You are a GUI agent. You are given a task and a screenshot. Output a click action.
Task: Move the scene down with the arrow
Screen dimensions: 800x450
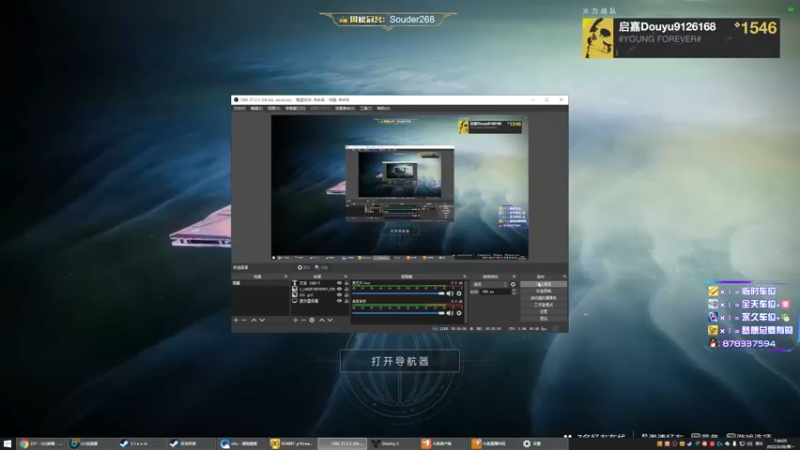(262, 320)
